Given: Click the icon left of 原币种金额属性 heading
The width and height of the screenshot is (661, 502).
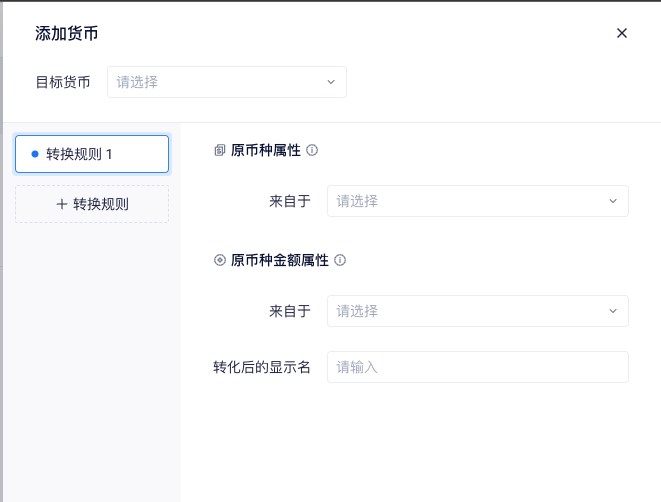Looking at the screenshot, I should pyautogui.click(x=220, y=260).
